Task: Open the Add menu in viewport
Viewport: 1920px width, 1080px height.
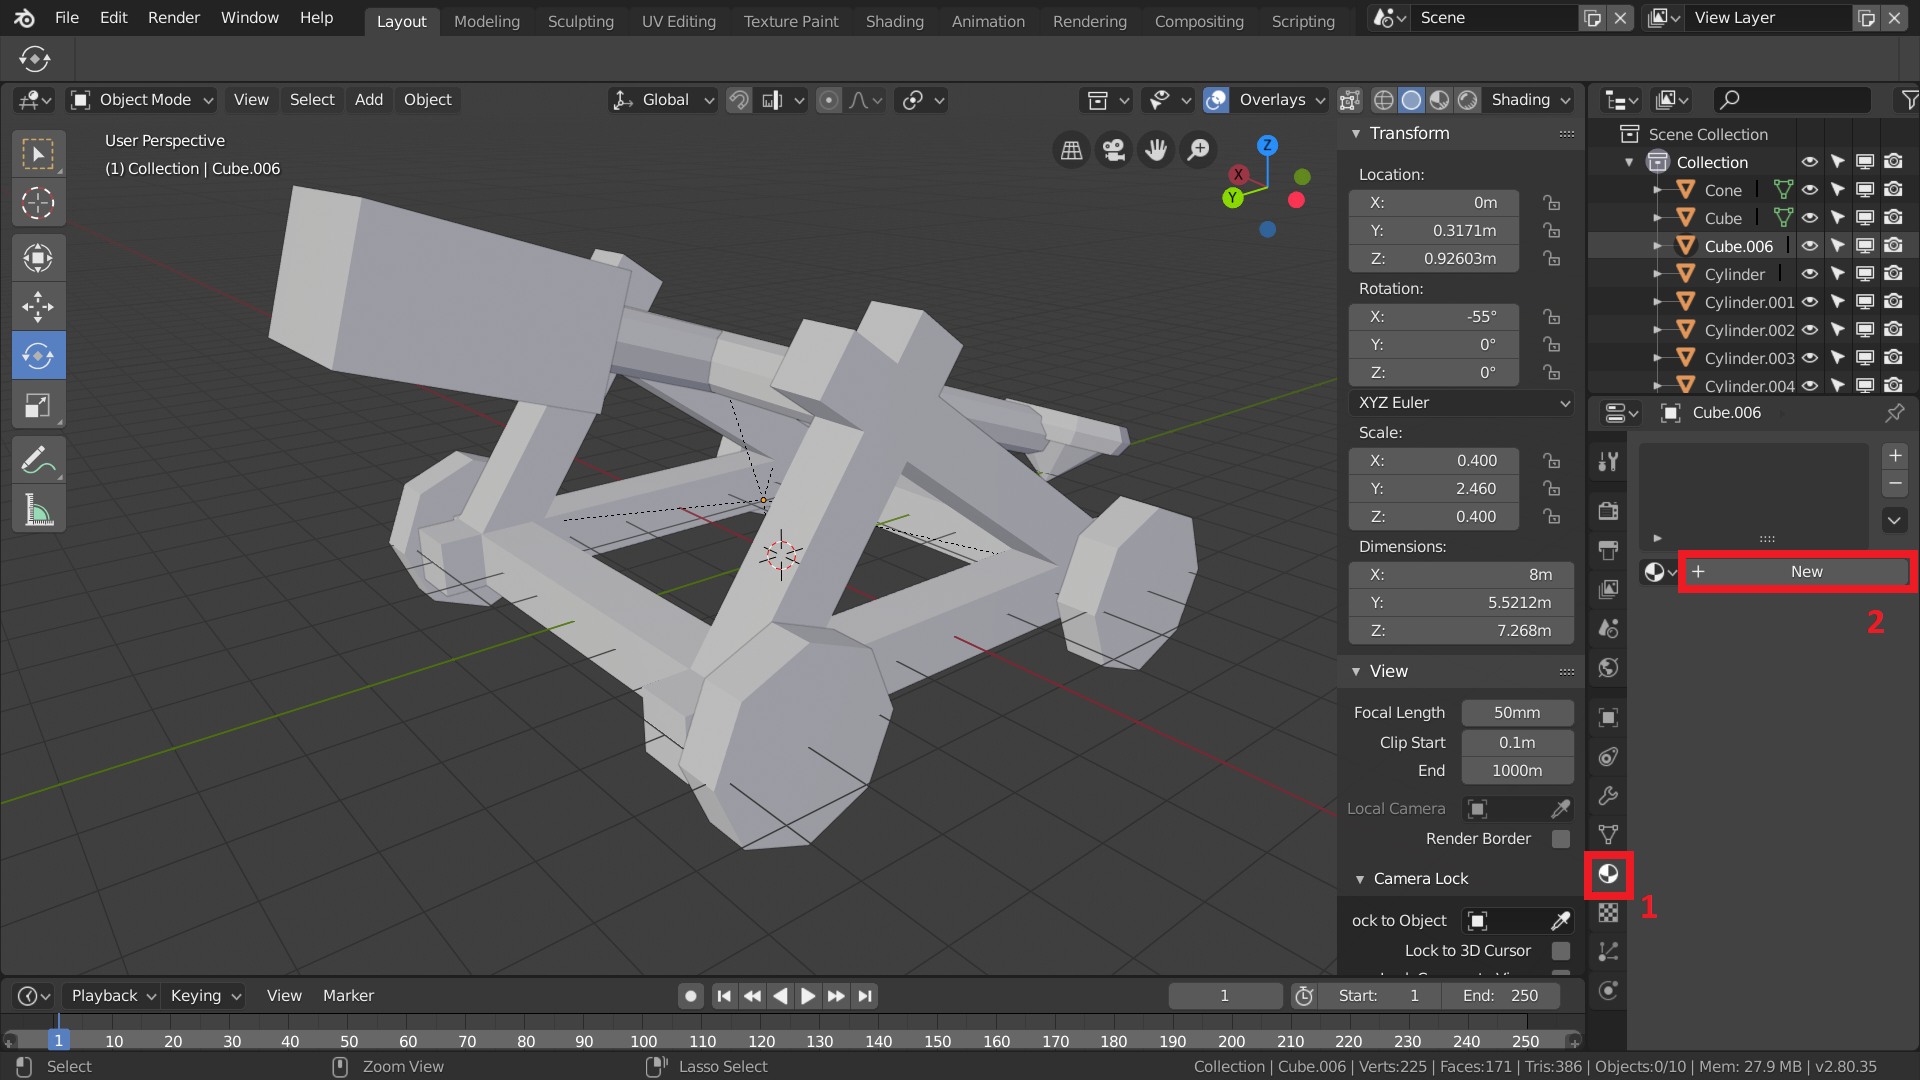Action: (x=369, y=100)
